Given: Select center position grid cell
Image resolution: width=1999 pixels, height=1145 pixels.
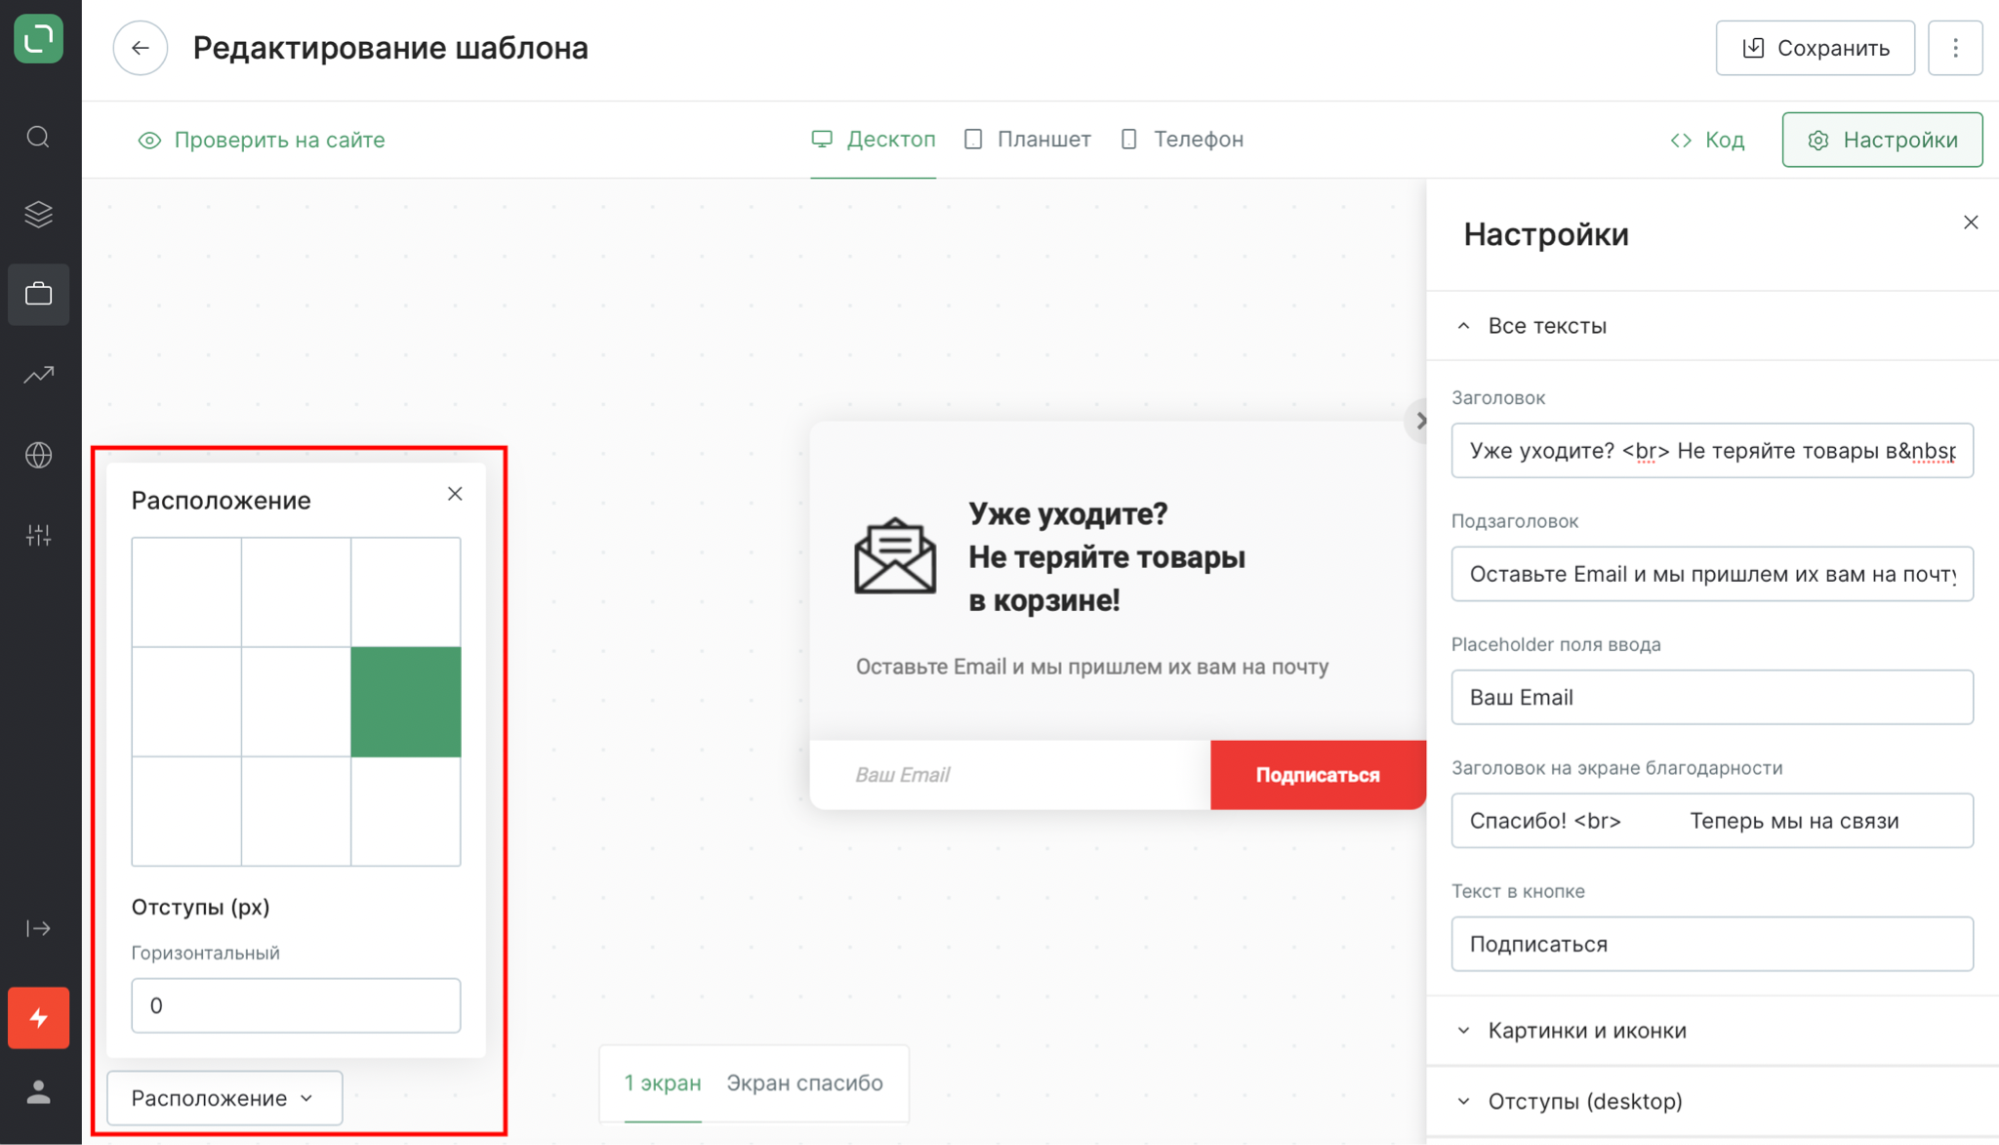Looking at the screenshot, I should coord(296,702).
